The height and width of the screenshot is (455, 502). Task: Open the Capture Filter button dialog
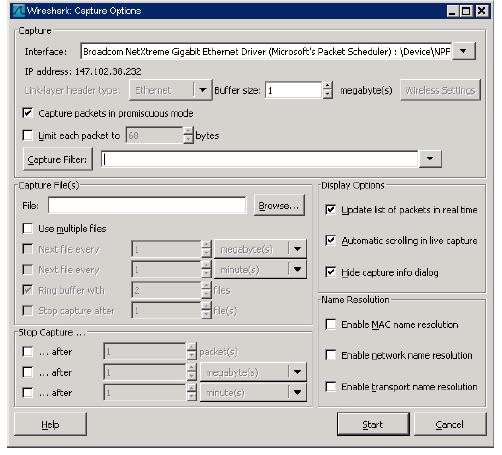(57, 159)
